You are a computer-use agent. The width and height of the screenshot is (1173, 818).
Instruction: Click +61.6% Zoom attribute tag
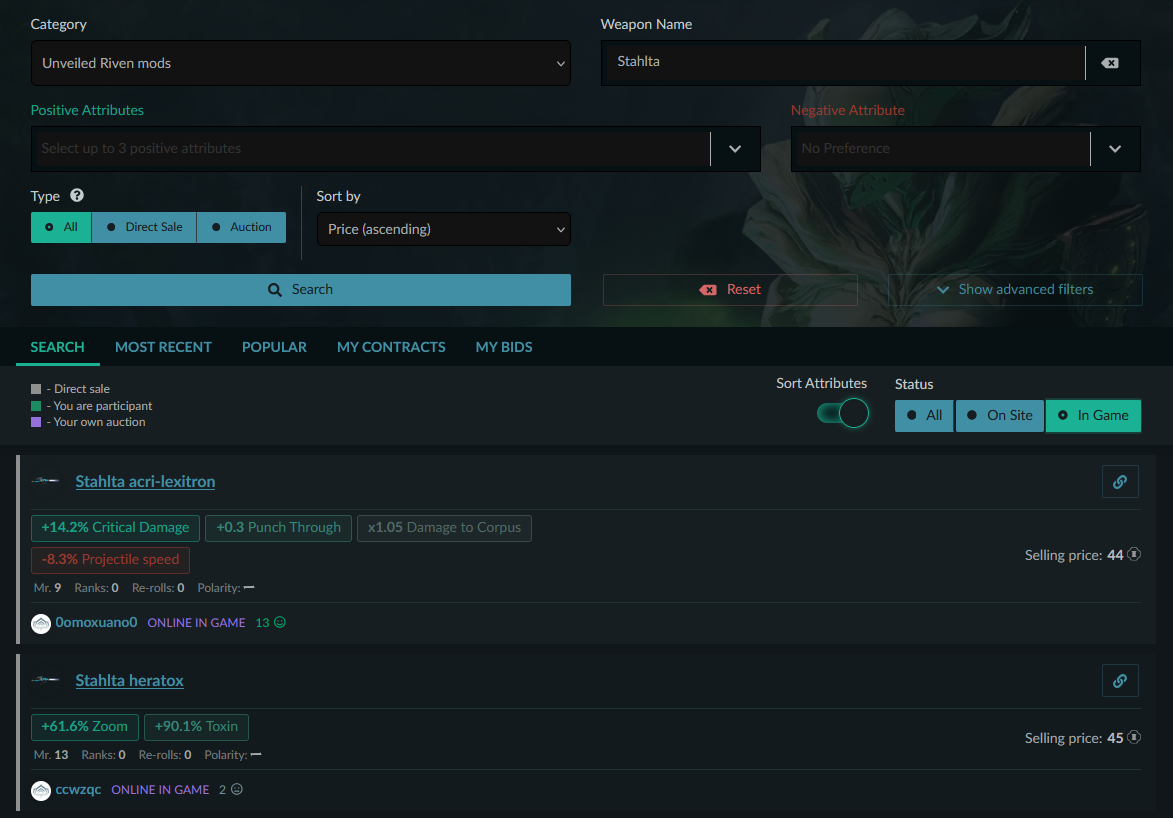pos(85,727)
